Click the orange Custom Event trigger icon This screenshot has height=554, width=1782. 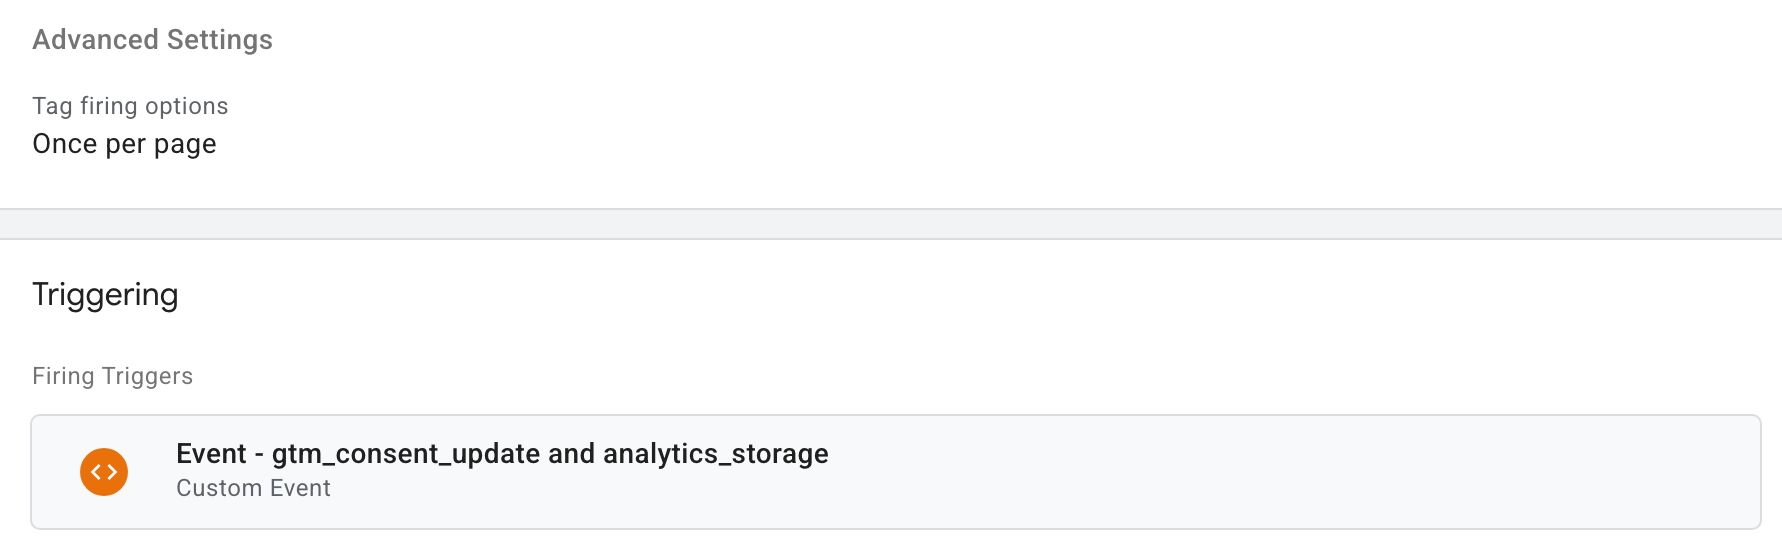click(104, 472)
